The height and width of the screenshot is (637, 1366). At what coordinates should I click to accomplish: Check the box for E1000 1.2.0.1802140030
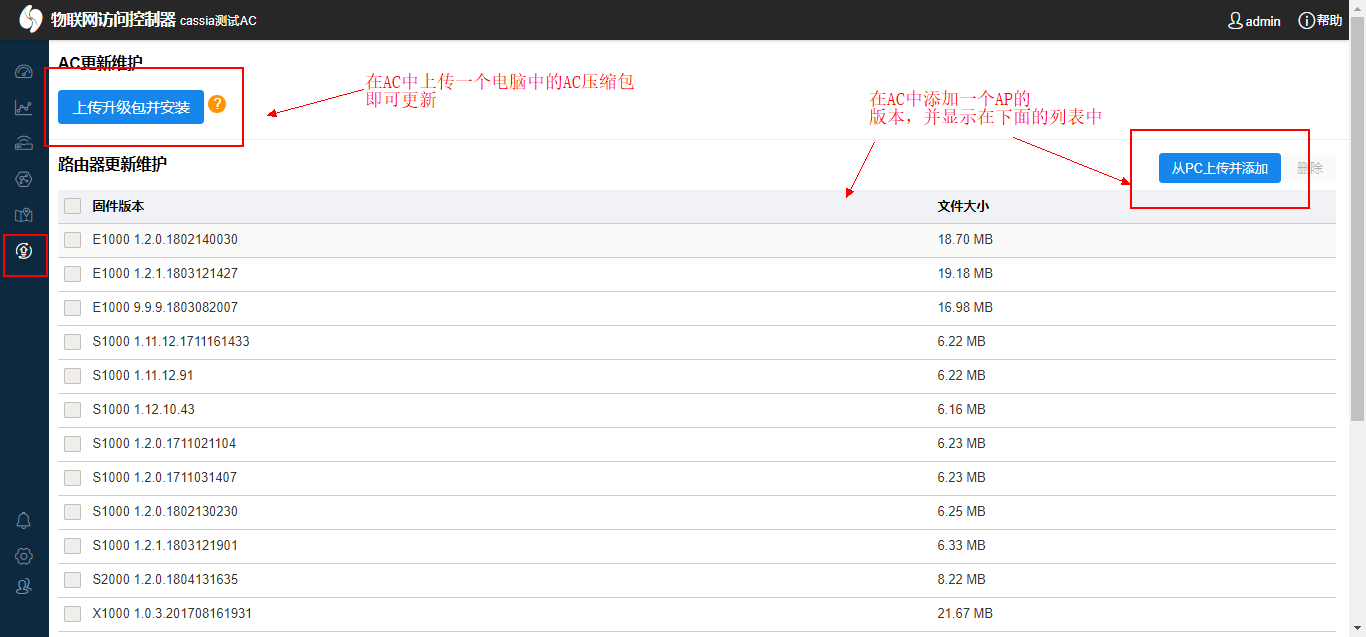pyautogui.click(x=72, y=240)
